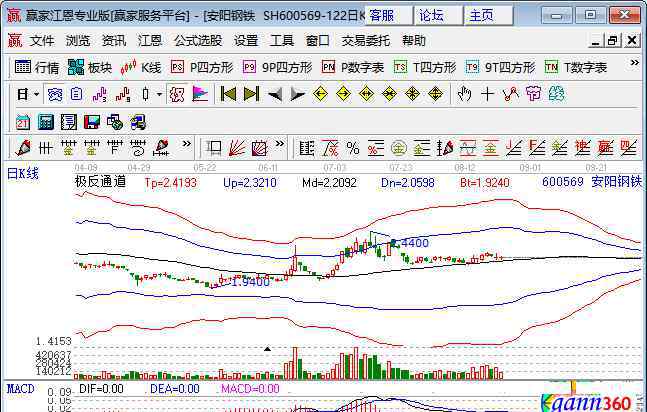Click the 极反通道 indicator name
647x412 pixels.
point(100,182)
